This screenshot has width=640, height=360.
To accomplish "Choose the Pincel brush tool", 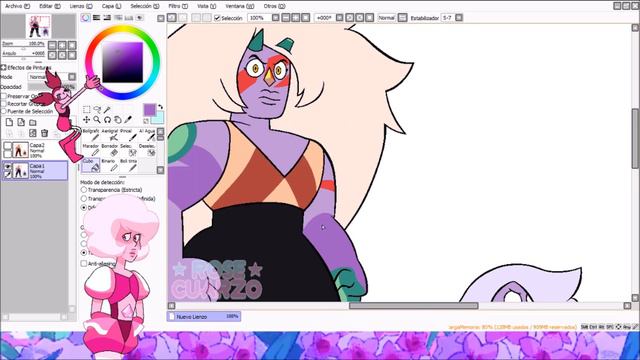I will click(x=128, y=135).
